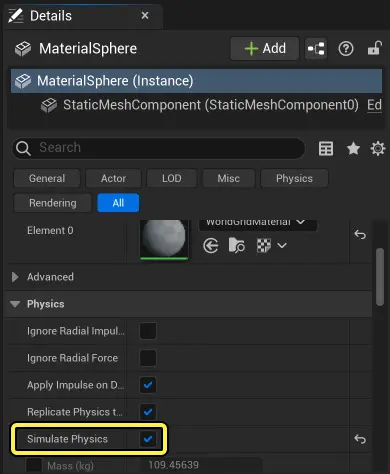This screenshot has width=390, height=474.
Task: Switch to the Rendering filter tab
Action: [x=53, y=203]
